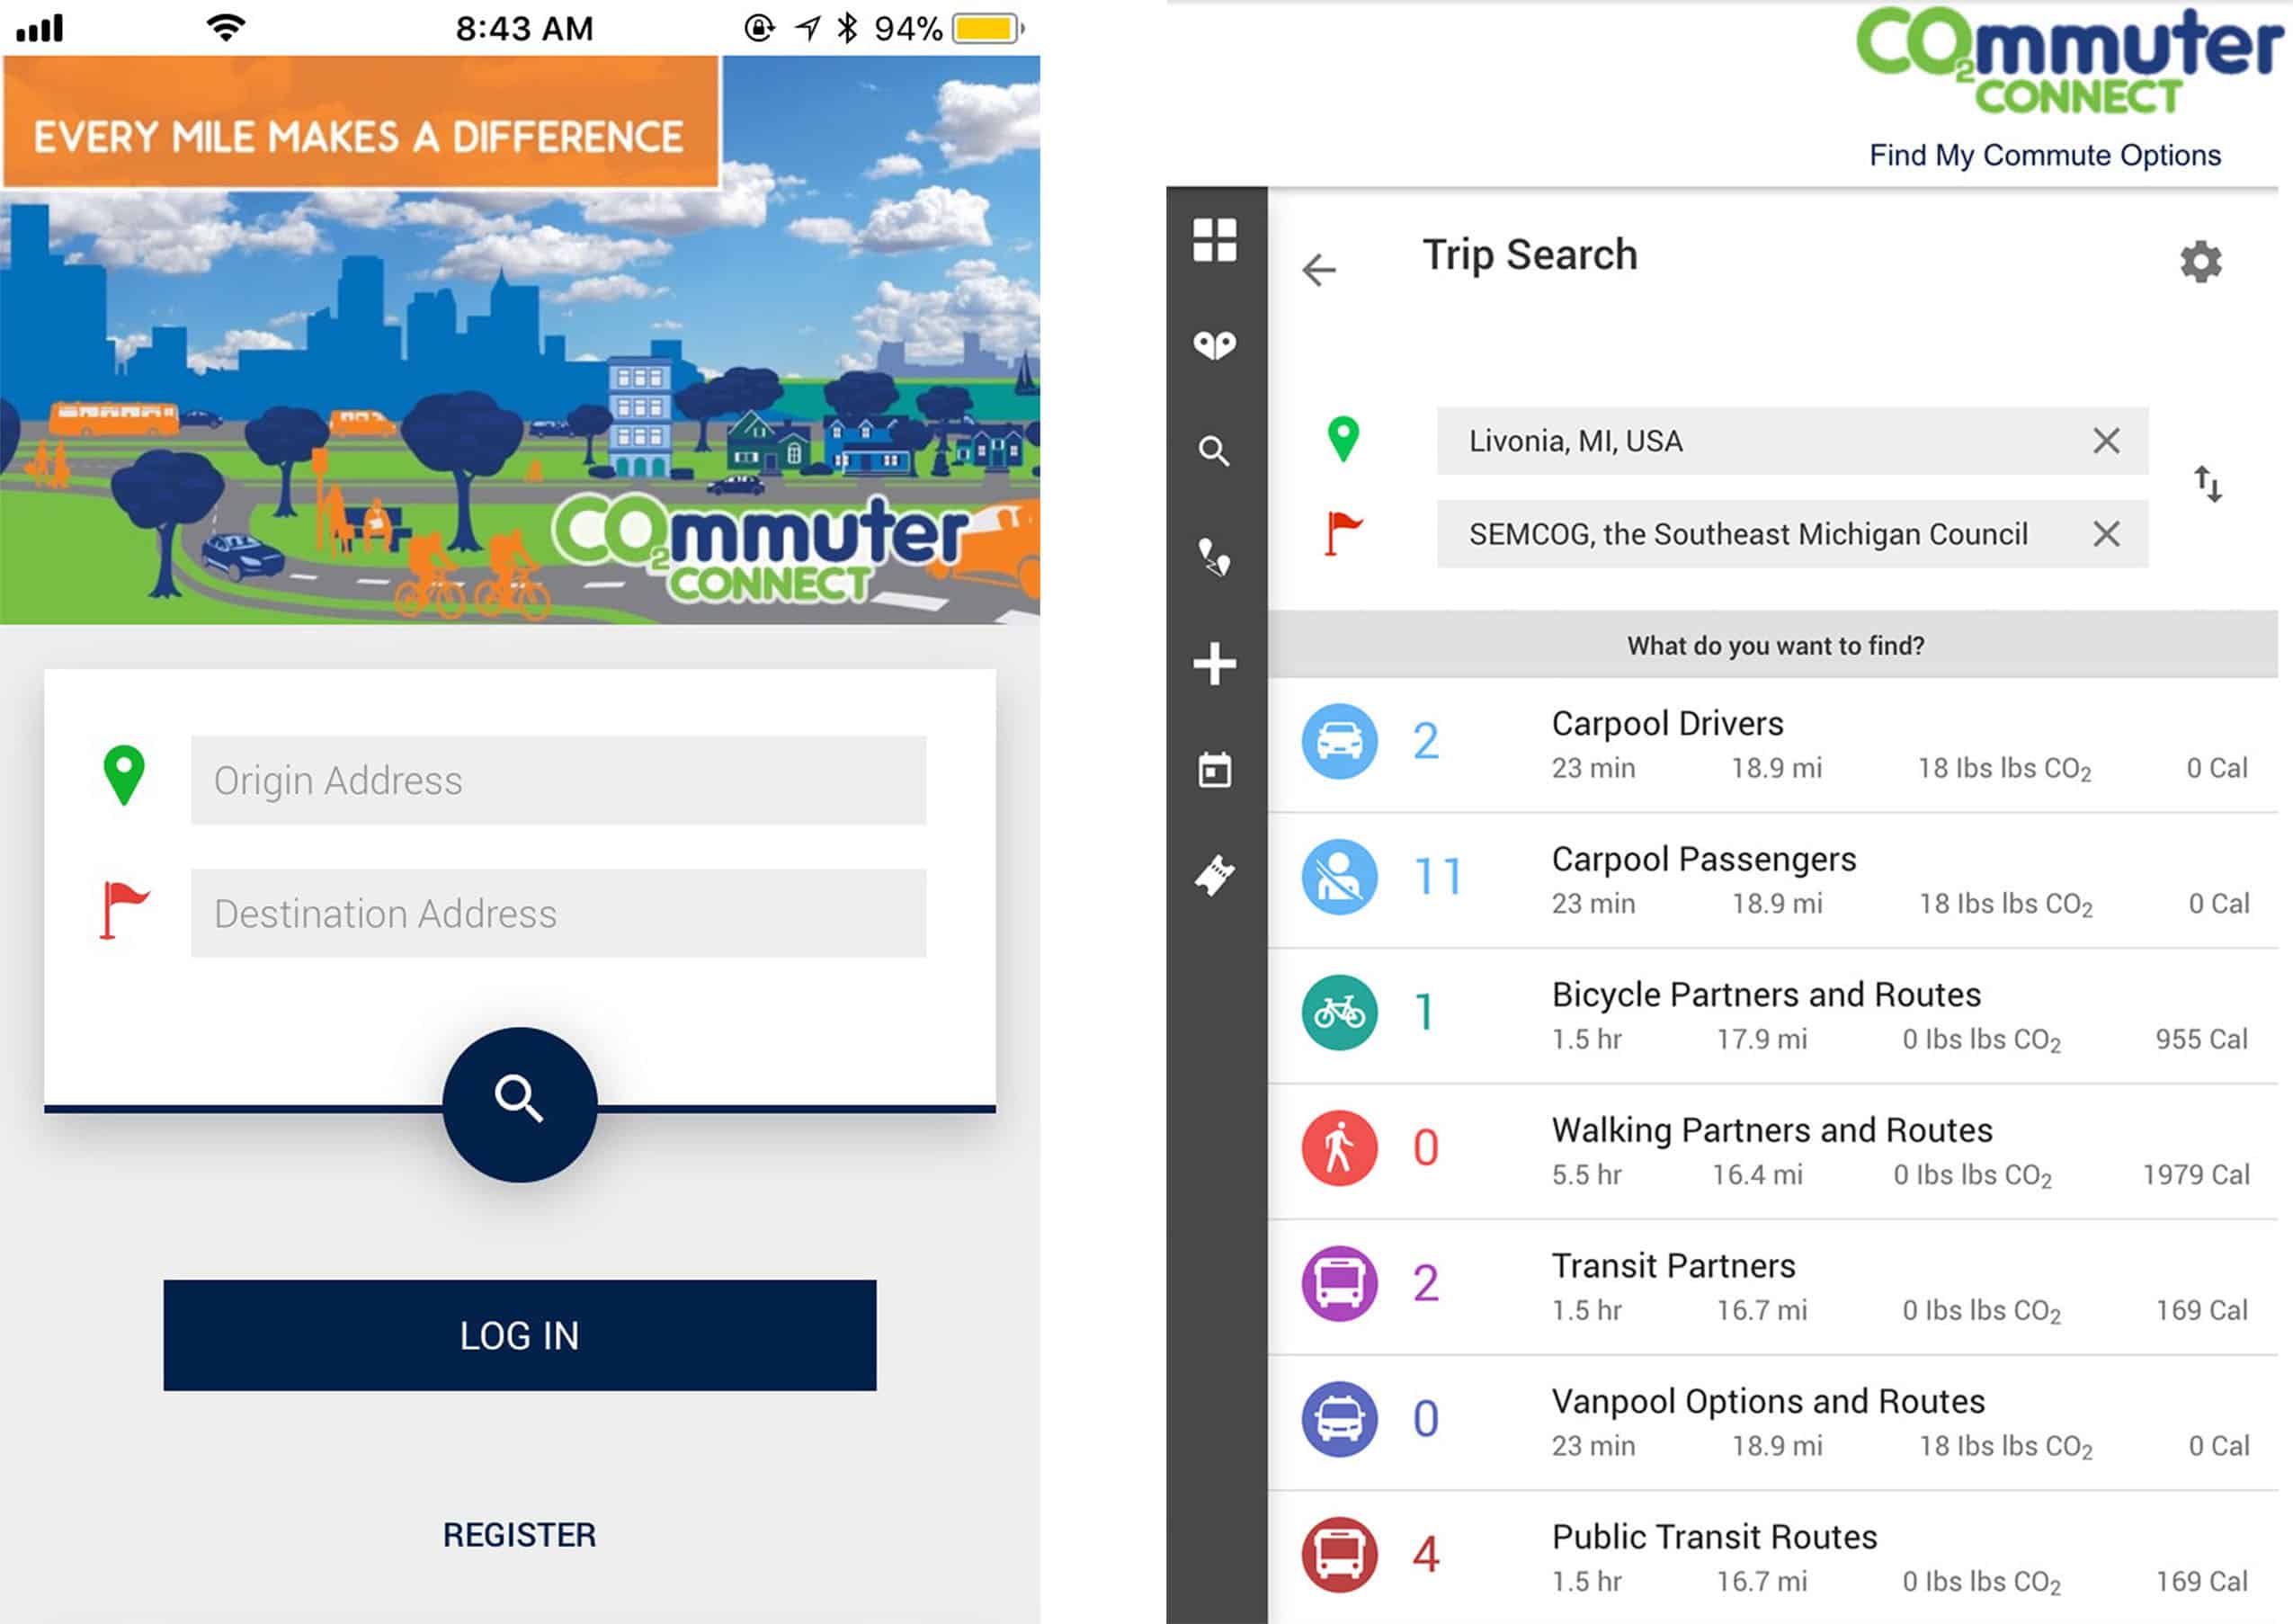Click the Origin Address input field
Screen dimensions: 2293x1624
558,780
